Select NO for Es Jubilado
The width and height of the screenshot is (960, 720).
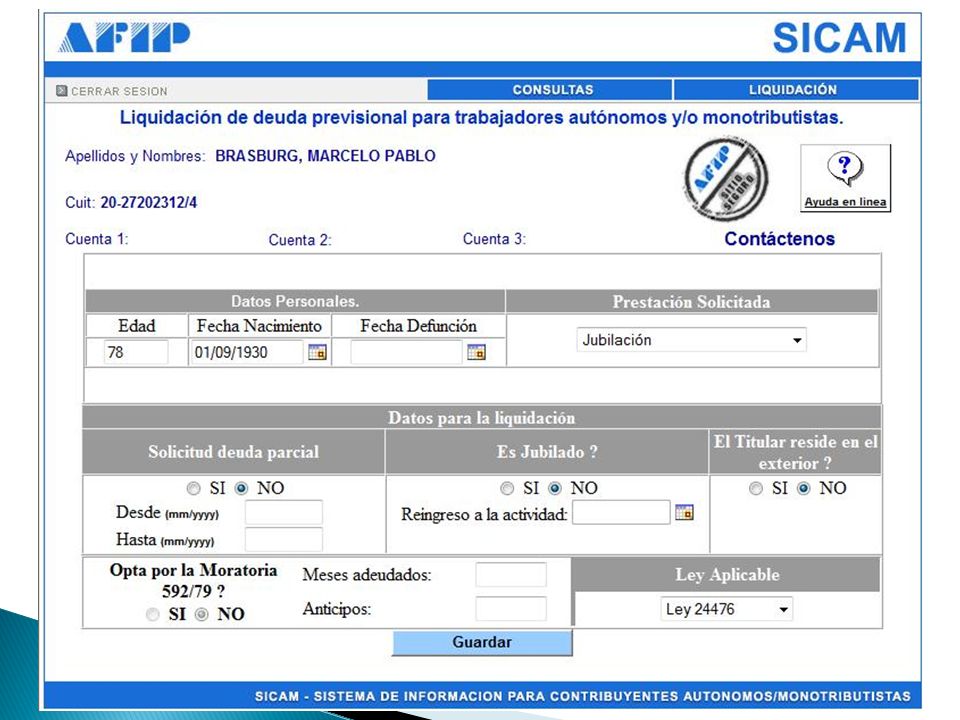(555, 488)
